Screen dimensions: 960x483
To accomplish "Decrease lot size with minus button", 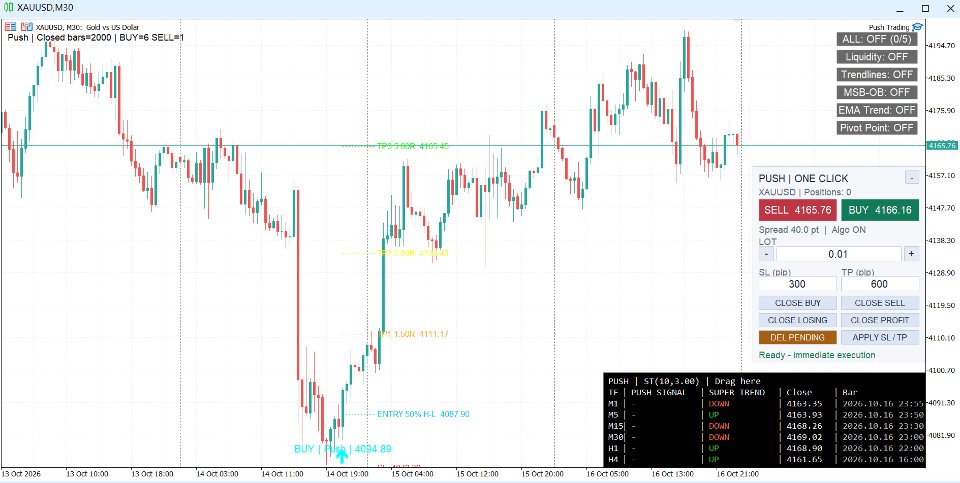I will point(766,254).
